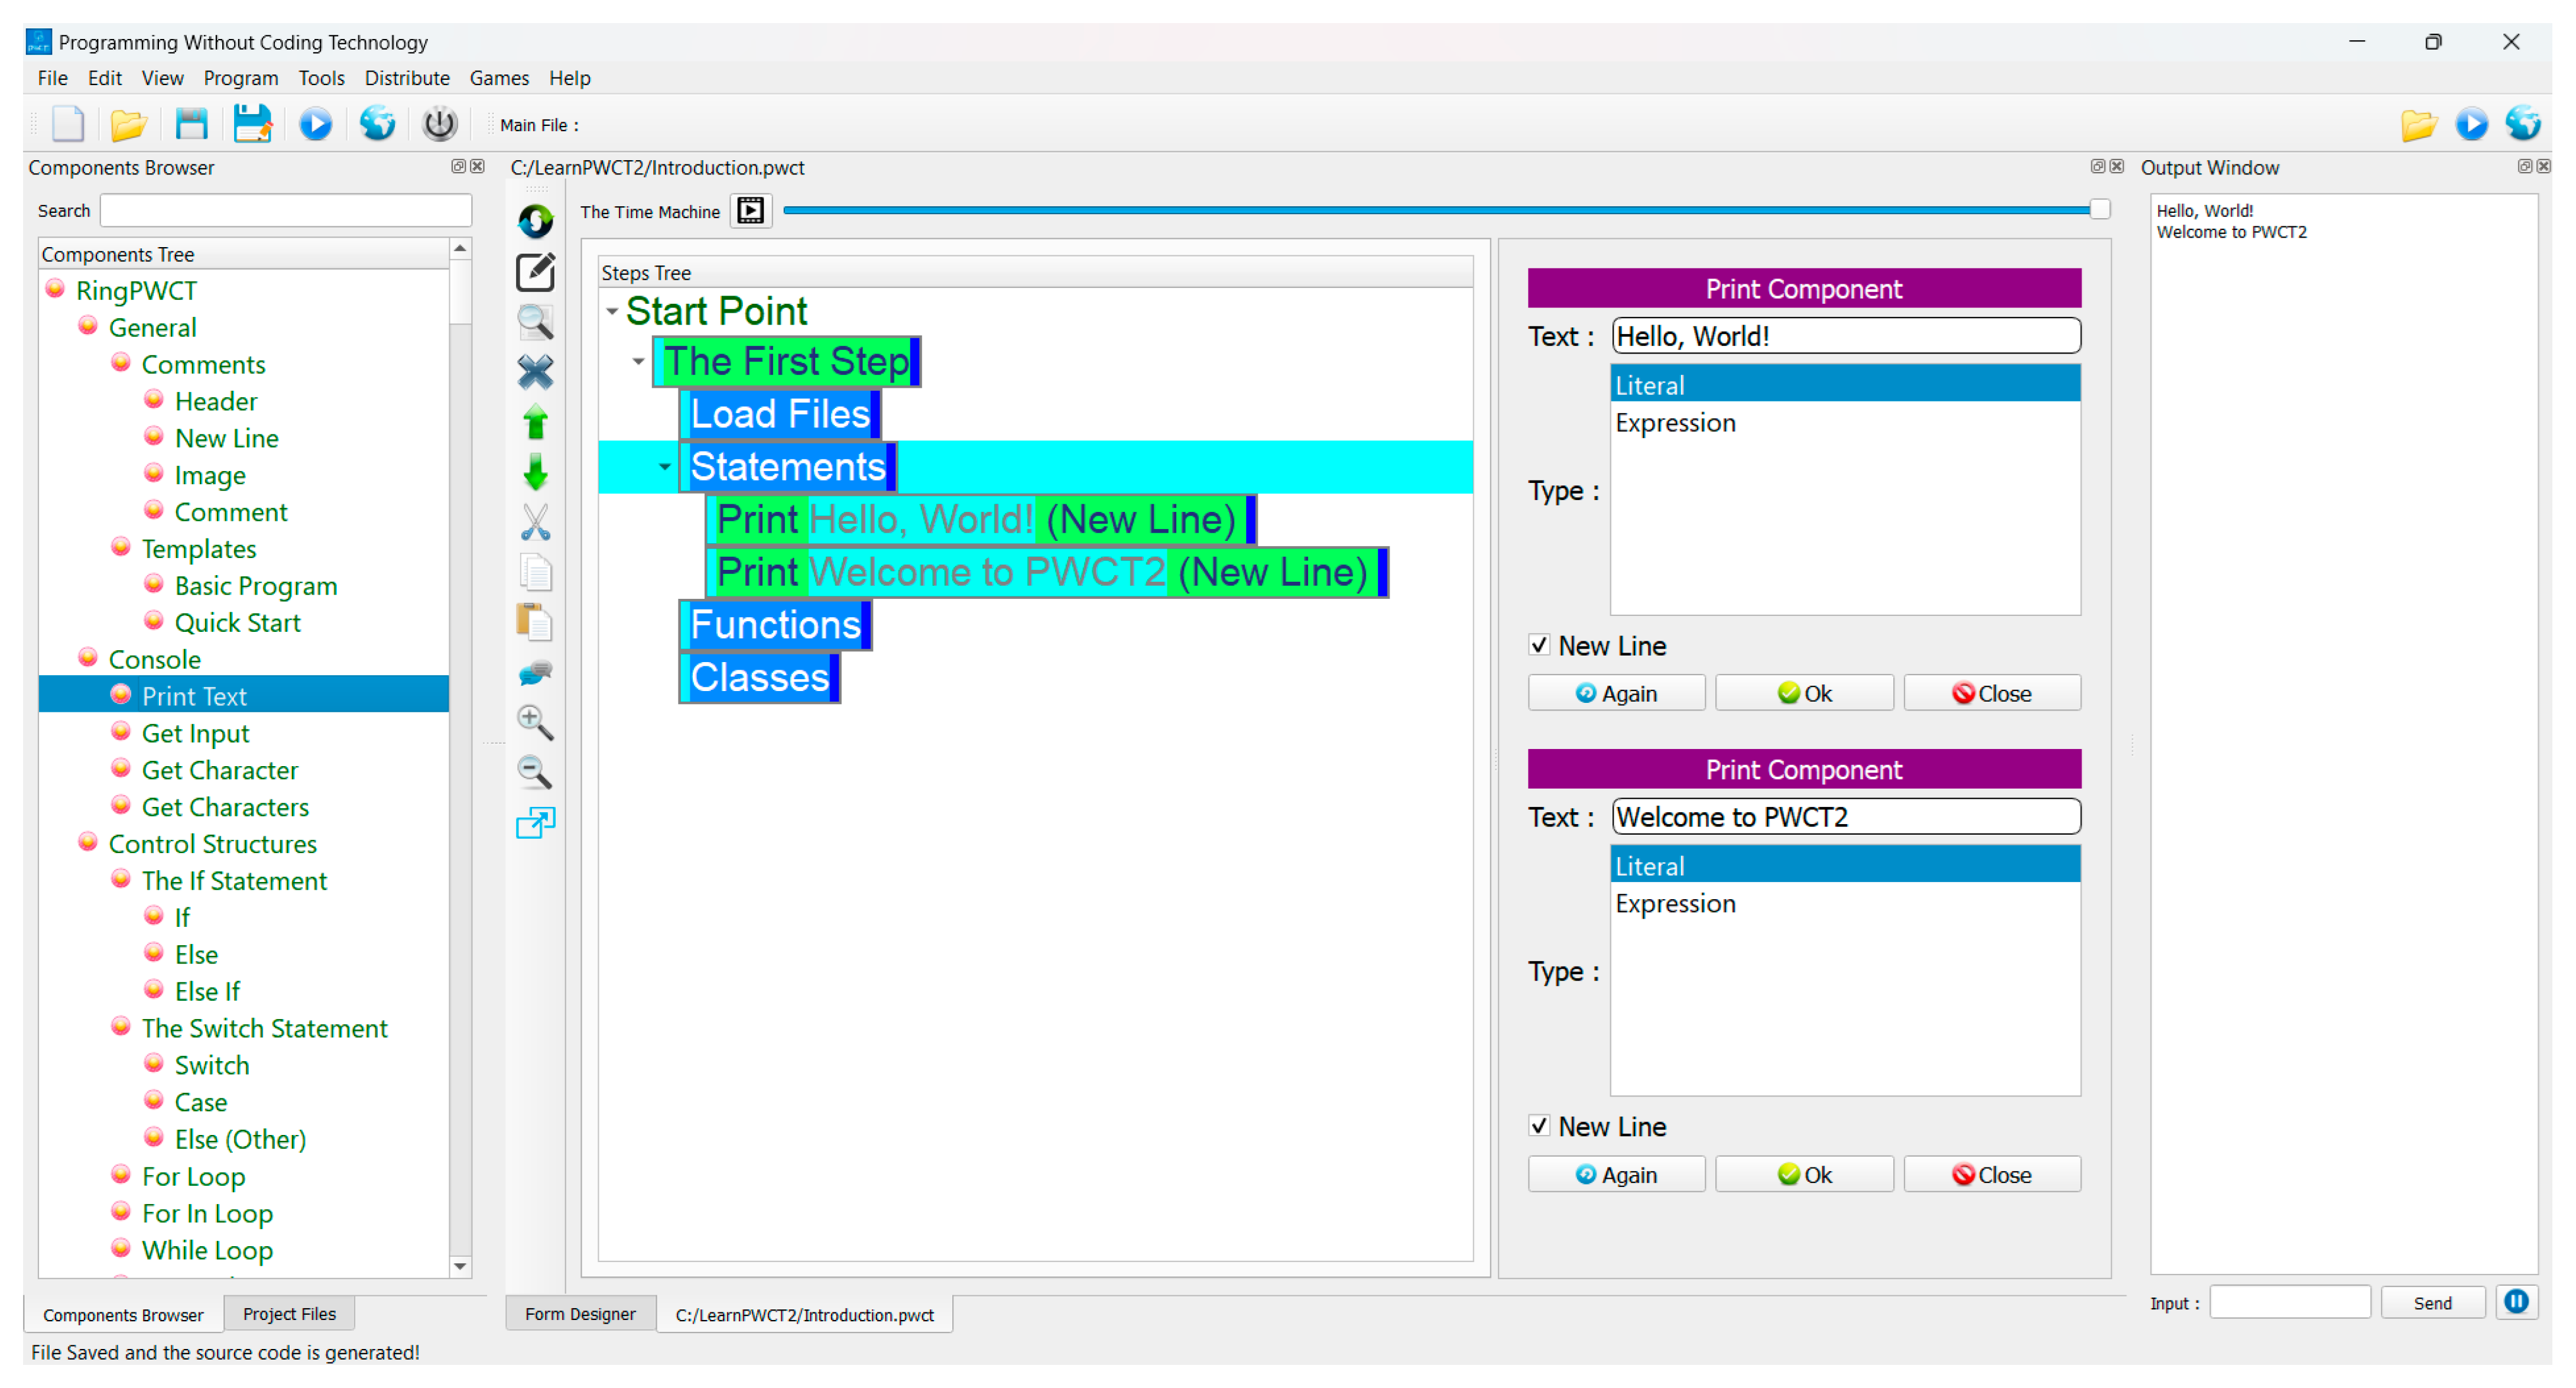Collapse the Statements step in Steps Tree
This screenshot has width=2576, height=1388.
tap(664, 467)
